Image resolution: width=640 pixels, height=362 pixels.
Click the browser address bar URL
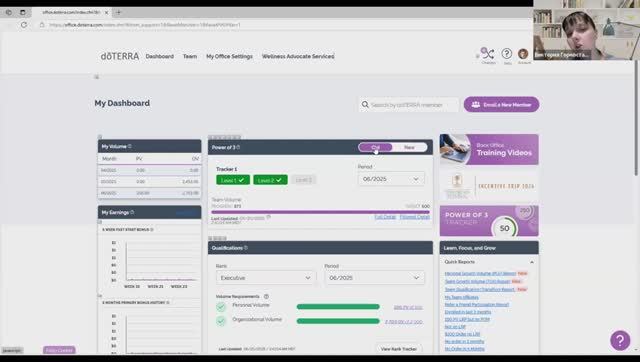145,25
